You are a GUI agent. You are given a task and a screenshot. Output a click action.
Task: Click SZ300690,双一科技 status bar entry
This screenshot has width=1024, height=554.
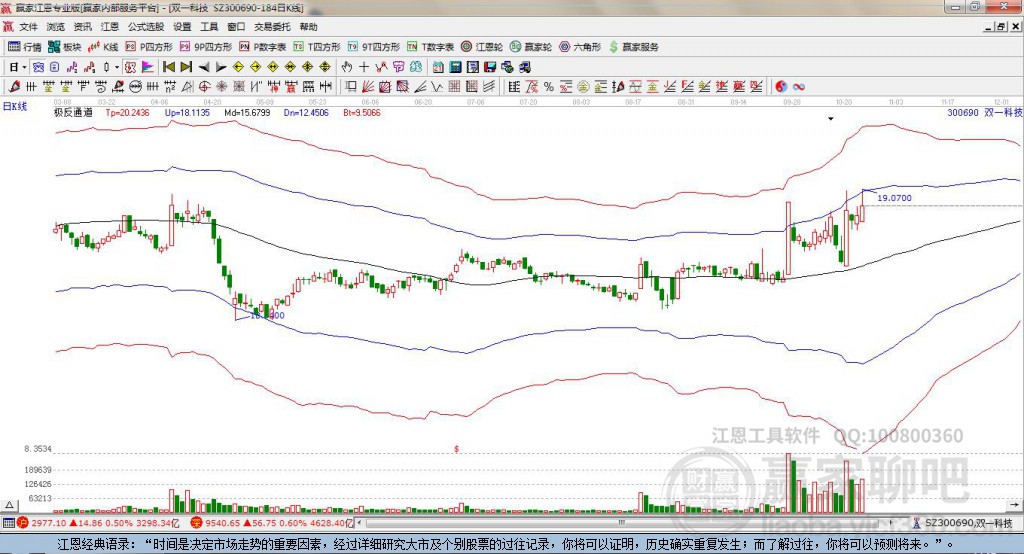point(963,523)
